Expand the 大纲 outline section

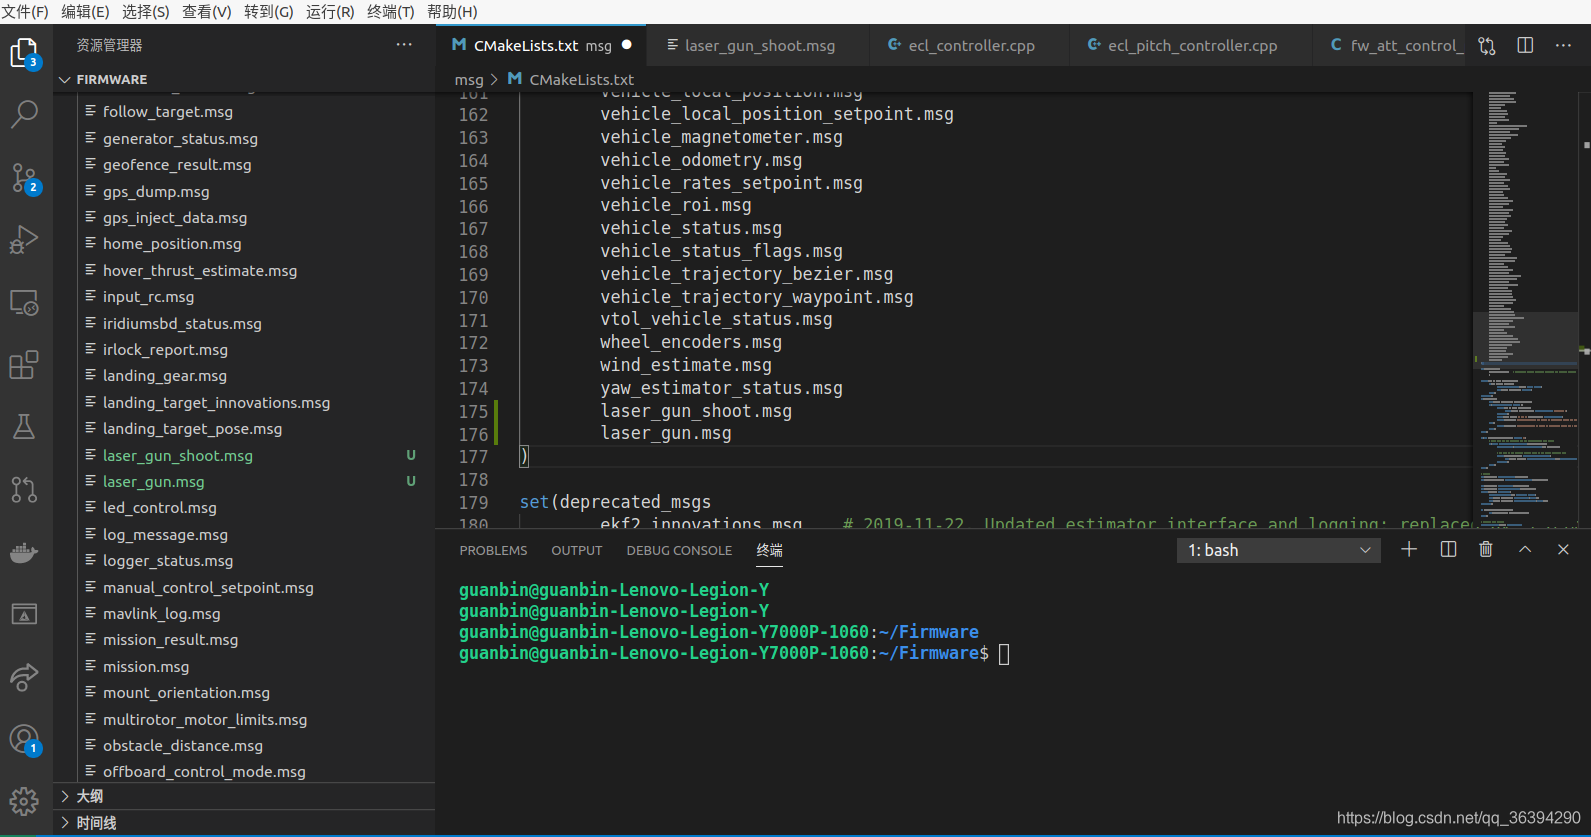(244, 796)
